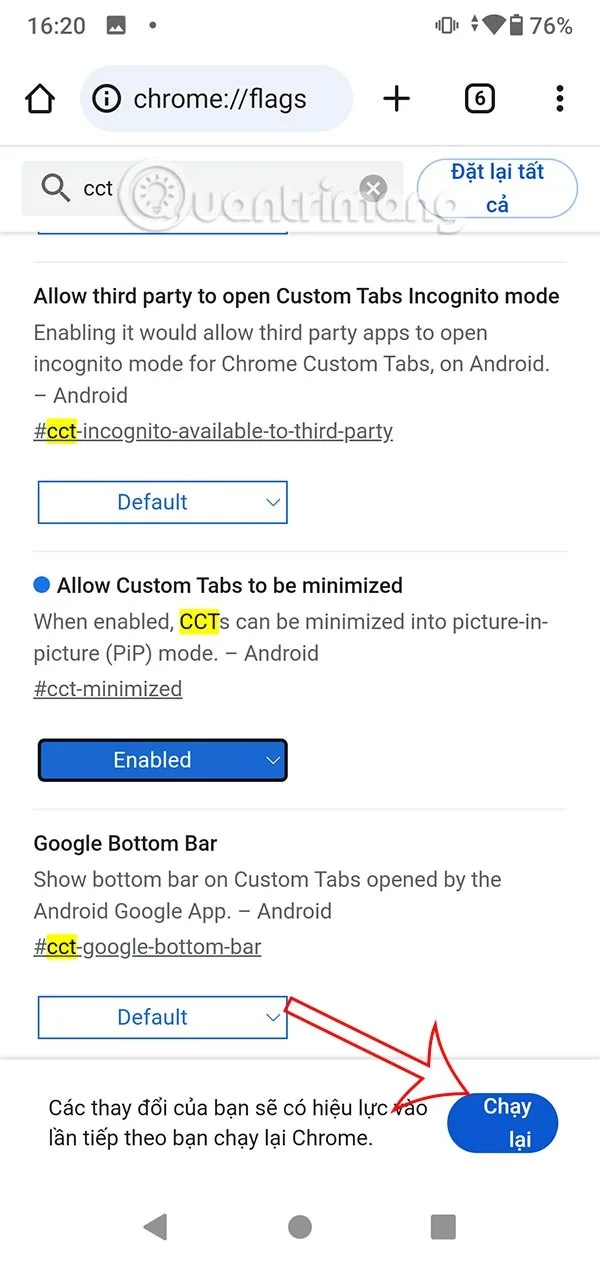Tap the Home icon beside the address bar
The image size is (600, 1267).
[39, 98]
